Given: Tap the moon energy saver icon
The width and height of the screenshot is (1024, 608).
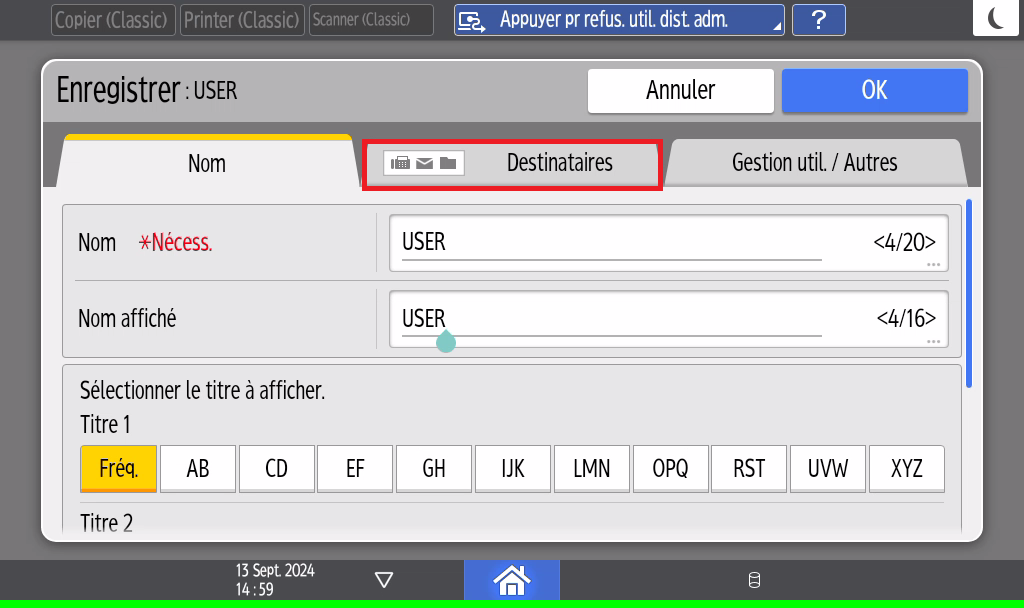Looking at the screenshot, I should [998, 19].
